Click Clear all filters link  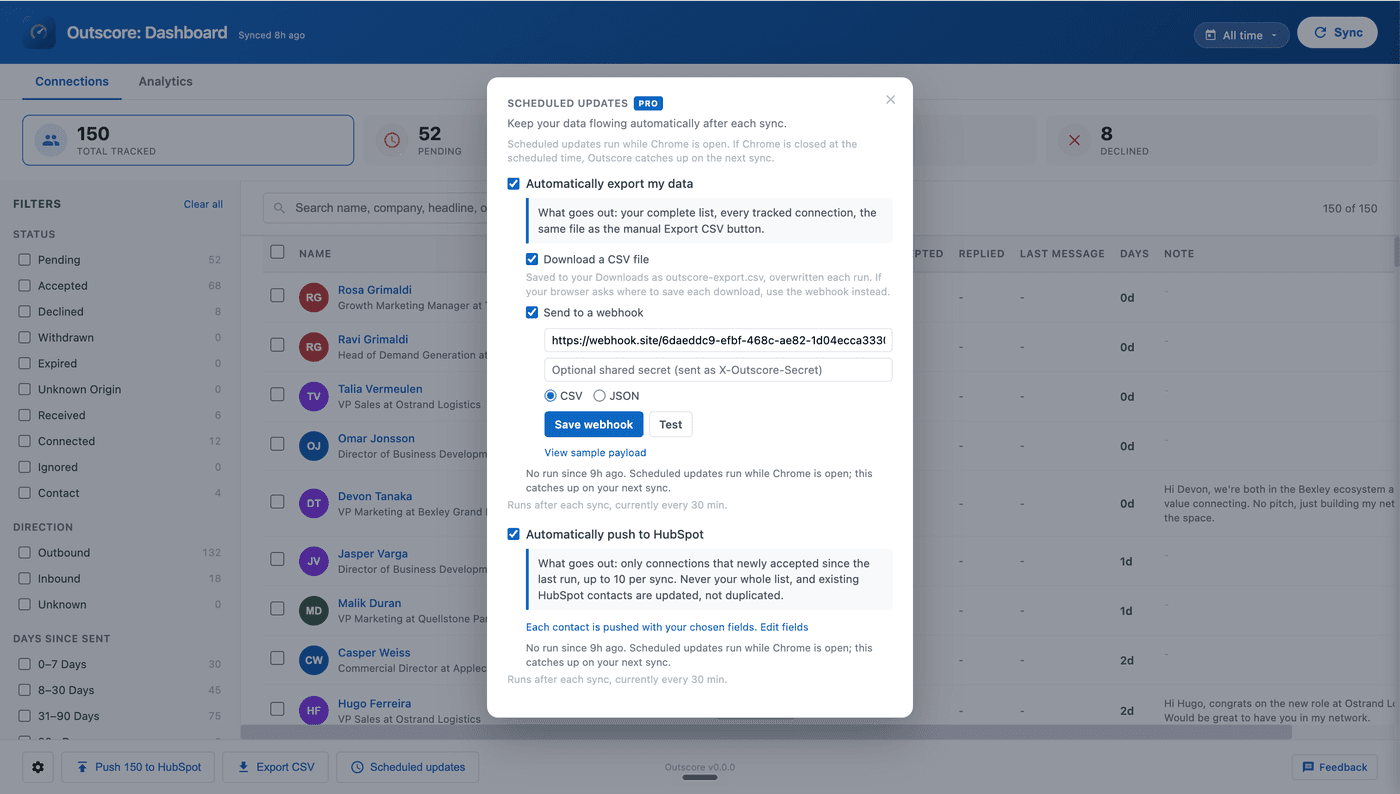[x=203, y=204]
